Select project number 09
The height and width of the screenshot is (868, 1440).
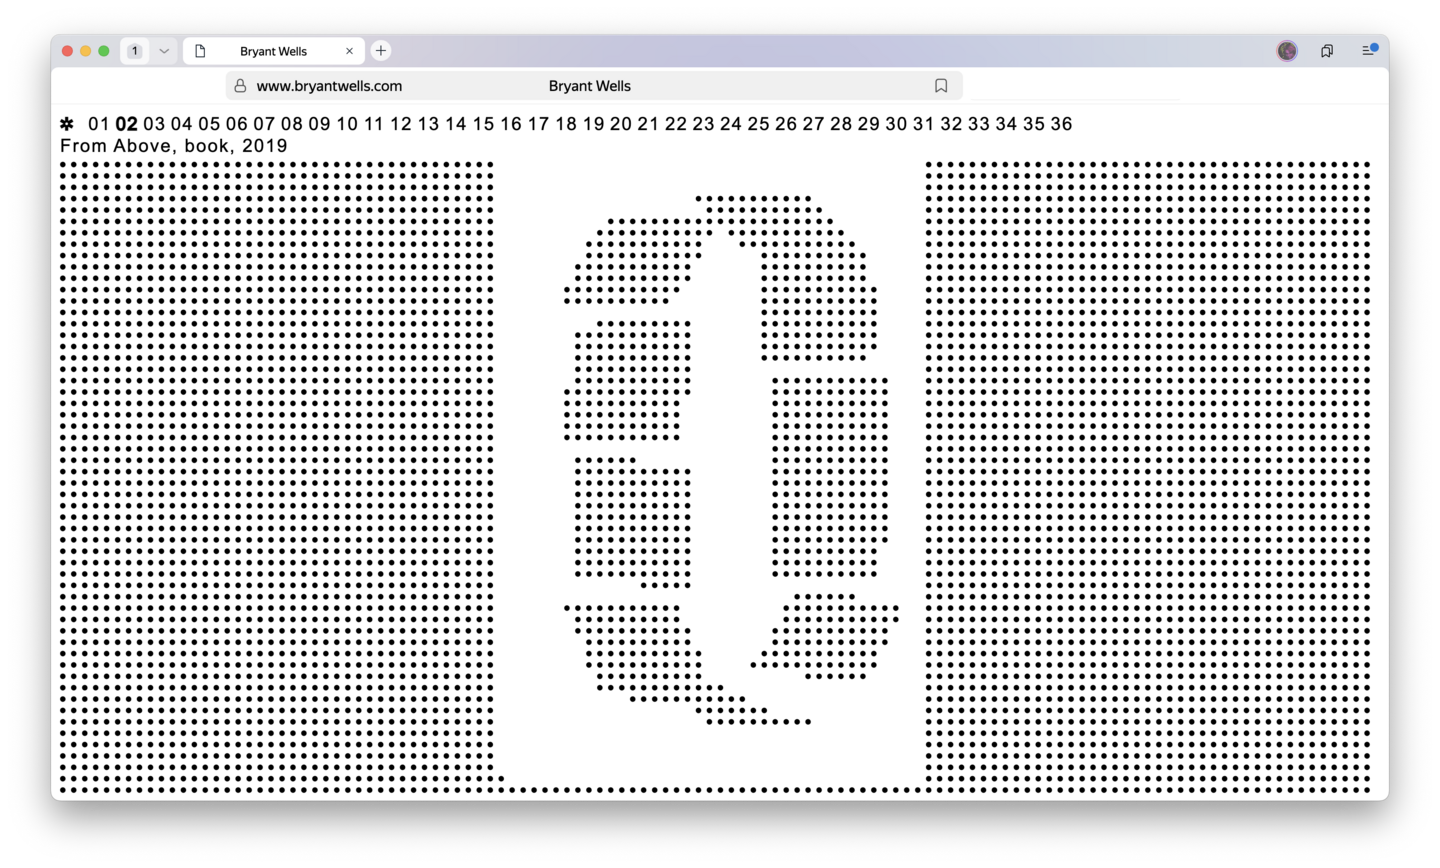319,124
